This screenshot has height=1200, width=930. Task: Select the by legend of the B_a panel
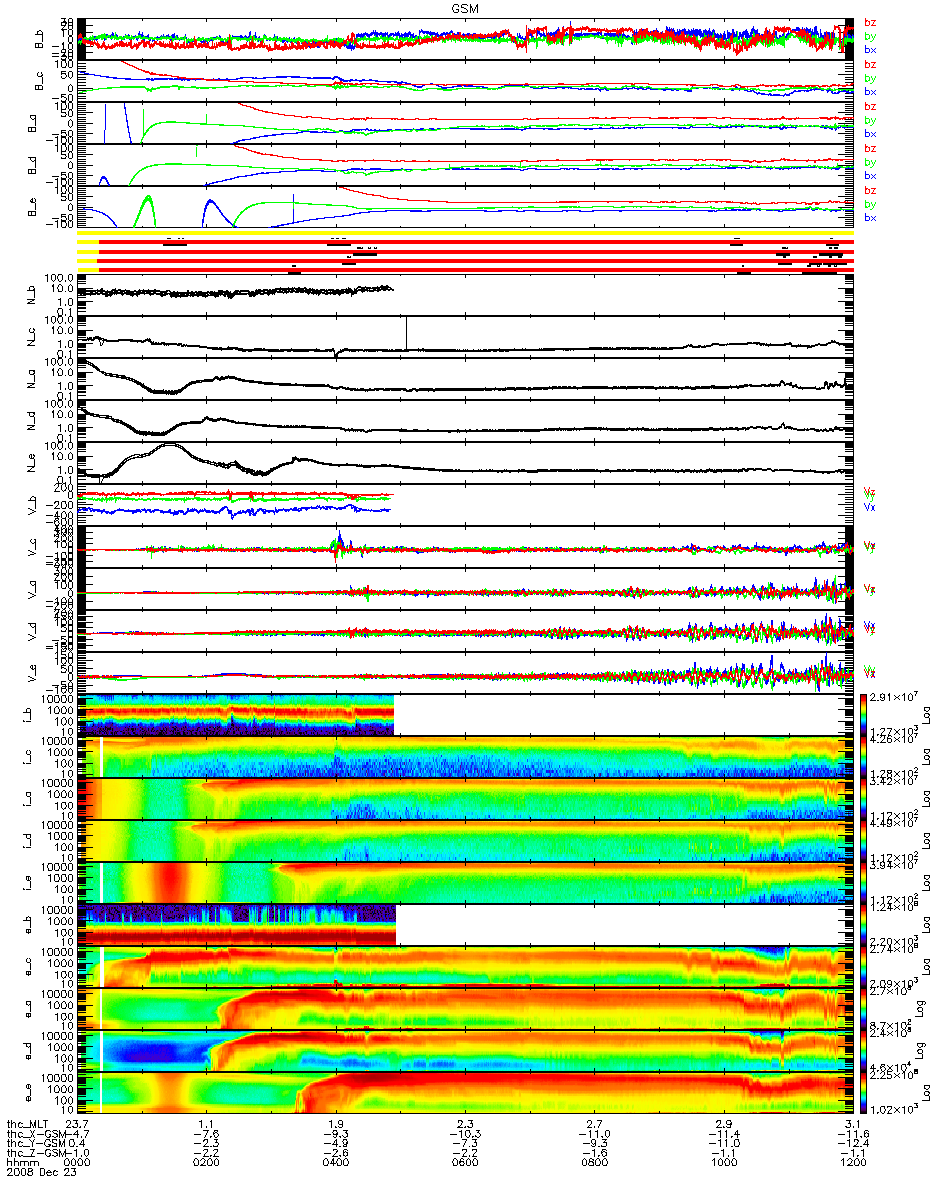pyautogui.click(x=870, y=120)
